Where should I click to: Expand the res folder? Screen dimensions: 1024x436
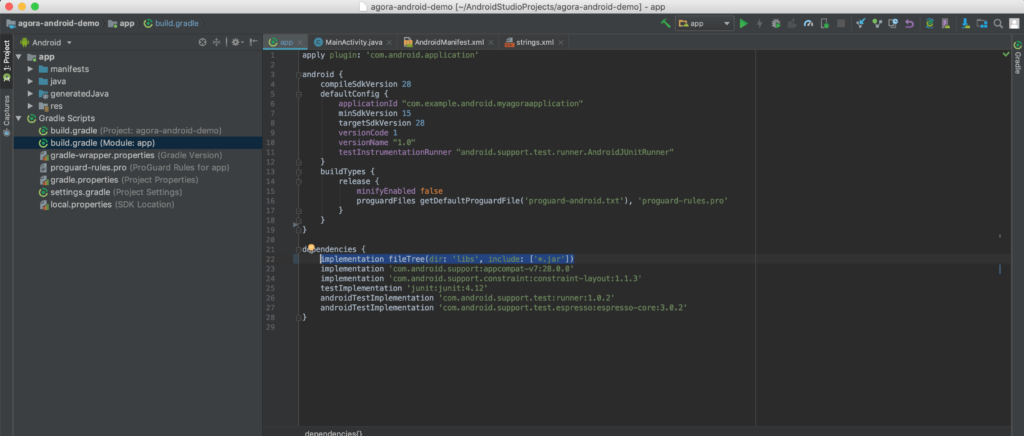tap(30, 106)
